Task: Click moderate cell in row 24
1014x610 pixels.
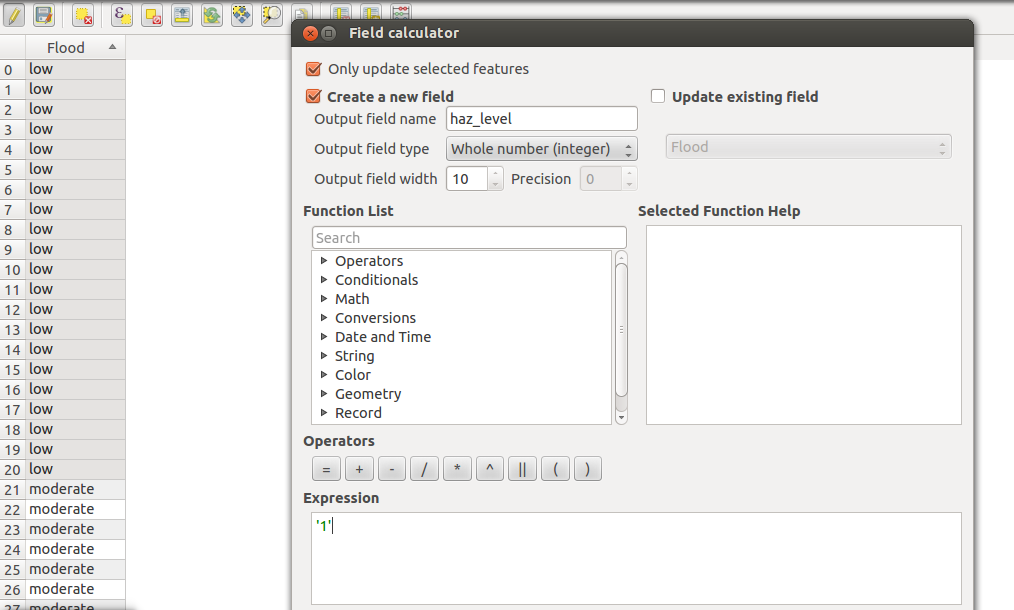Action: [76, 549]
